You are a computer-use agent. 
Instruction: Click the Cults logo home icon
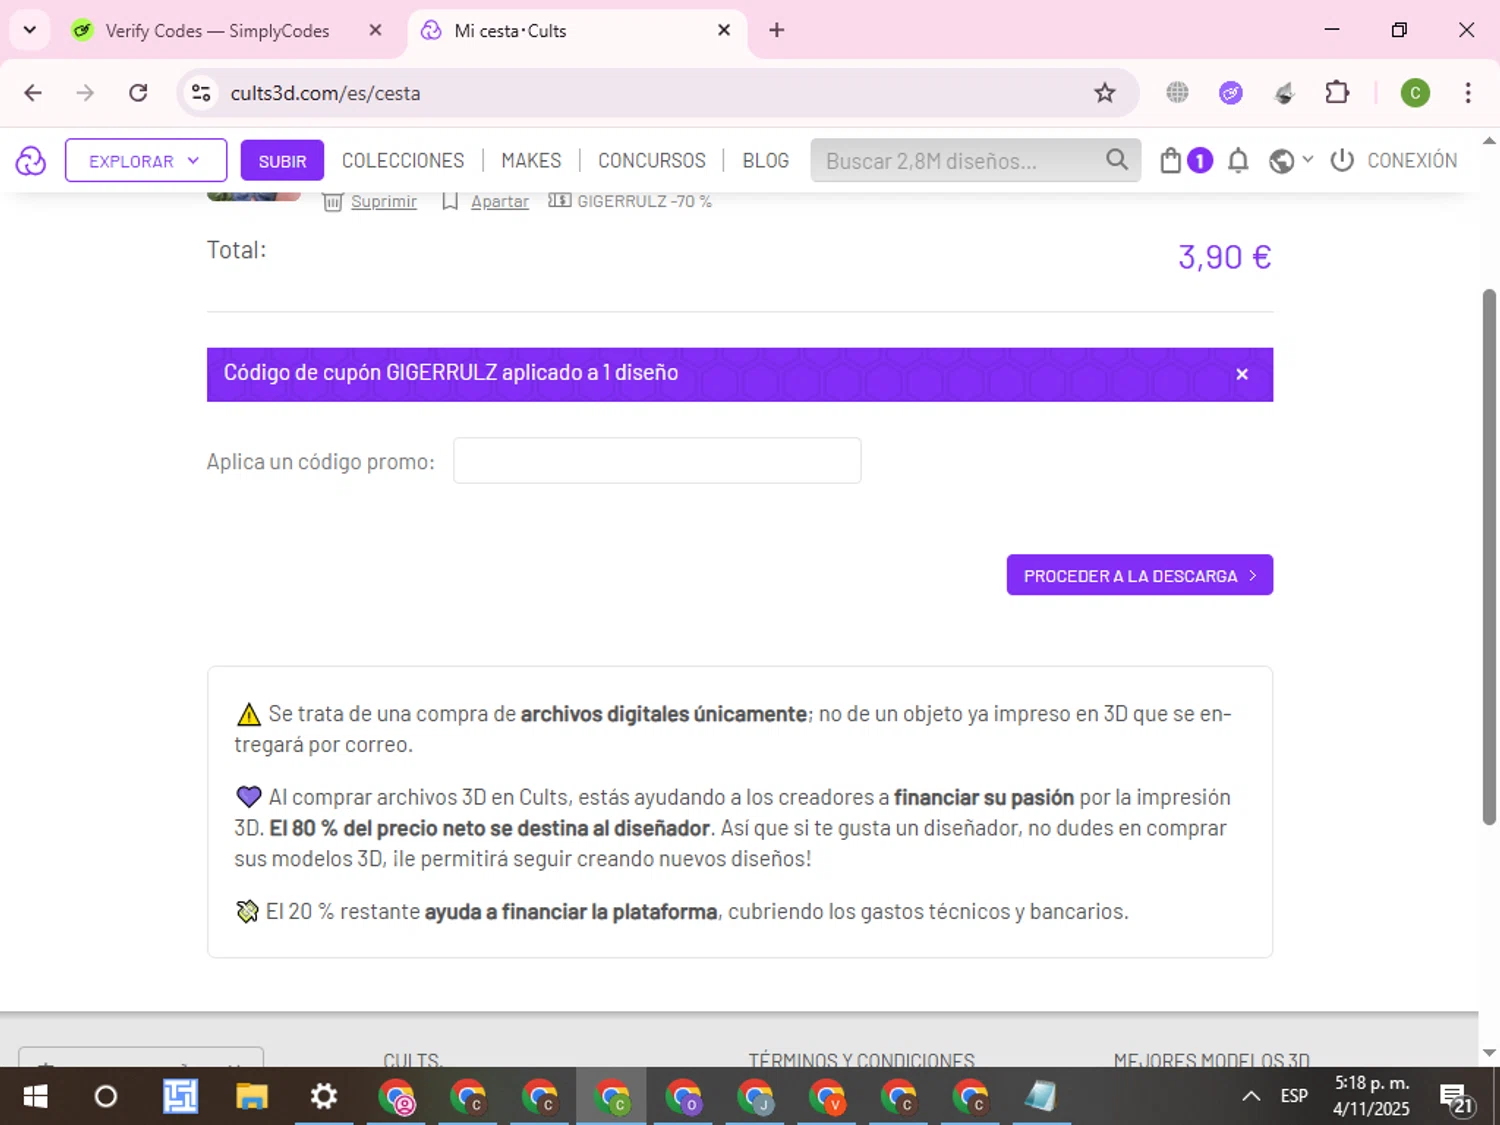pyautogui.click(x=31, y=160)
